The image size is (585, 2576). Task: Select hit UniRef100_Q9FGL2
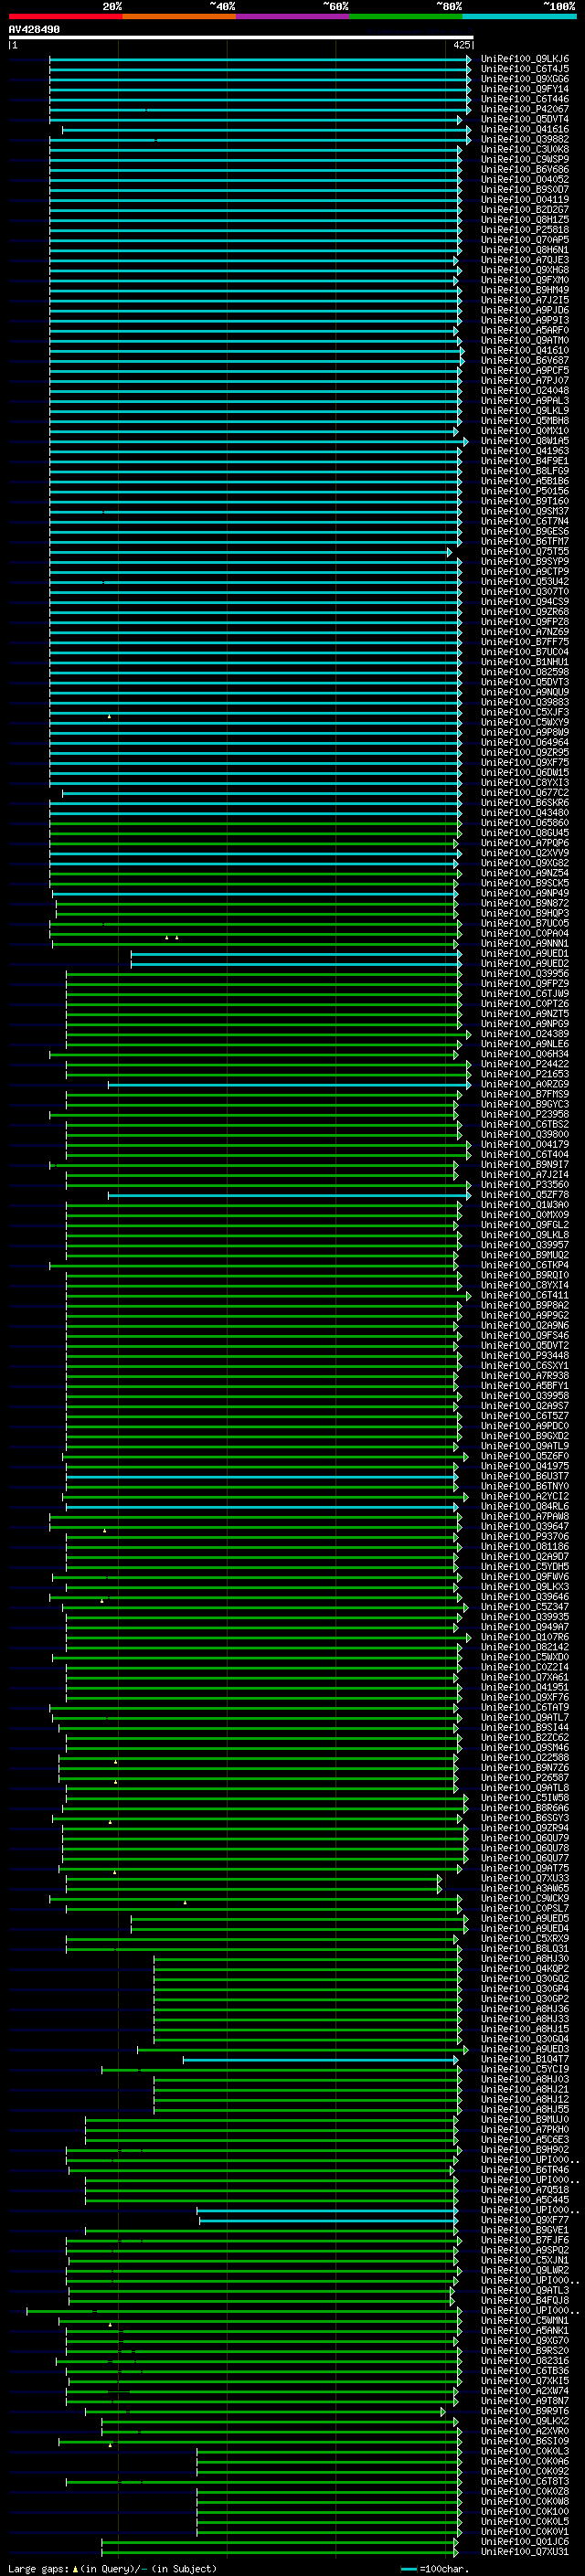[x=525, y=1225]
